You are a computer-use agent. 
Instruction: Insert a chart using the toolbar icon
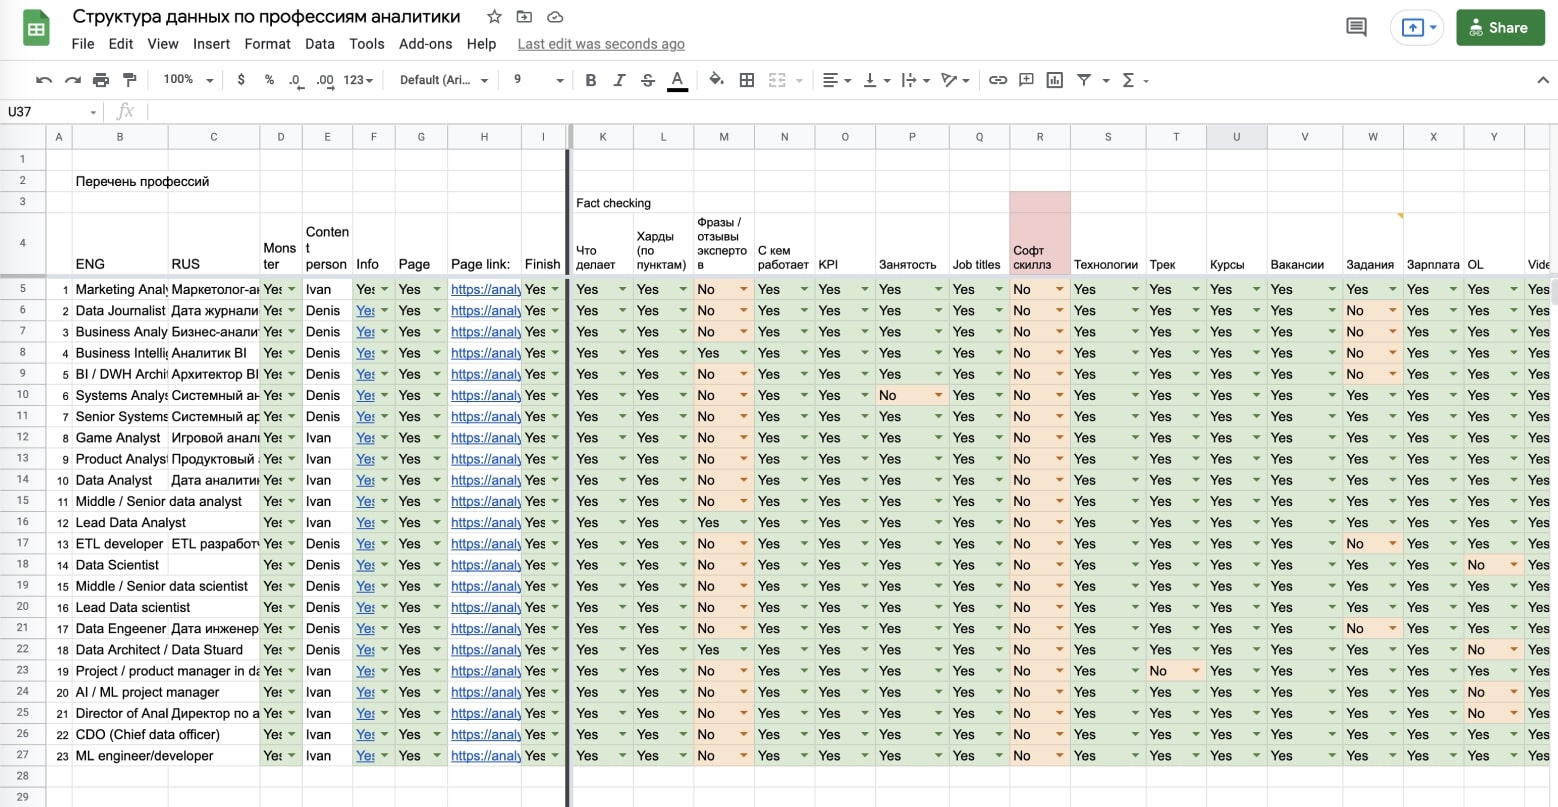[1054, 80]
